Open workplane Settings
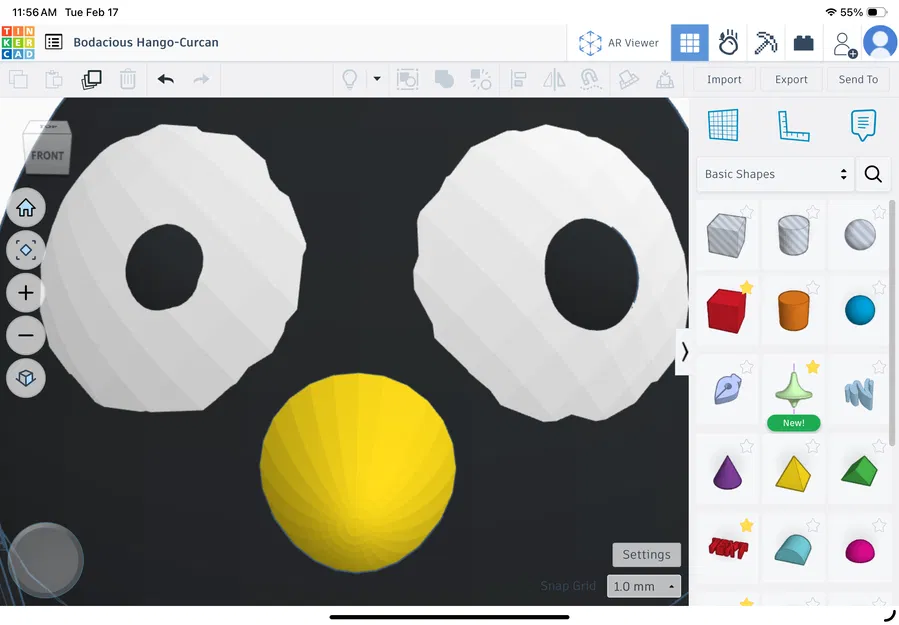This screenshot has height=625, width=899. pyautogui.click(x=646, y=554)
